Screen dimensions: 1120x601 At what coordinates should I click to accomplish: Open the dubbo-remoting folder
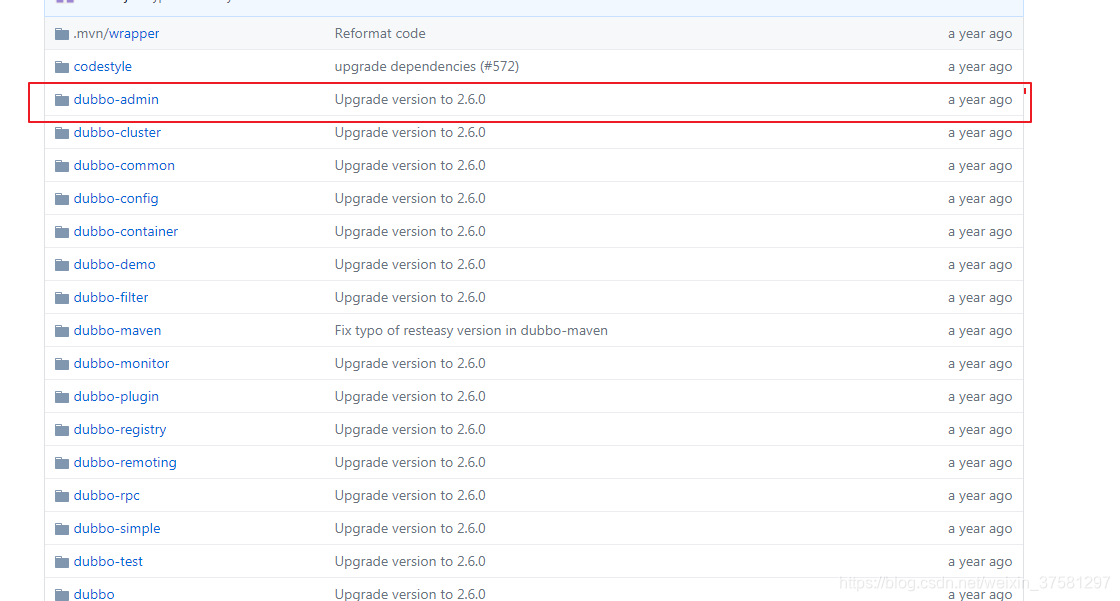click(x=125, y=462)
